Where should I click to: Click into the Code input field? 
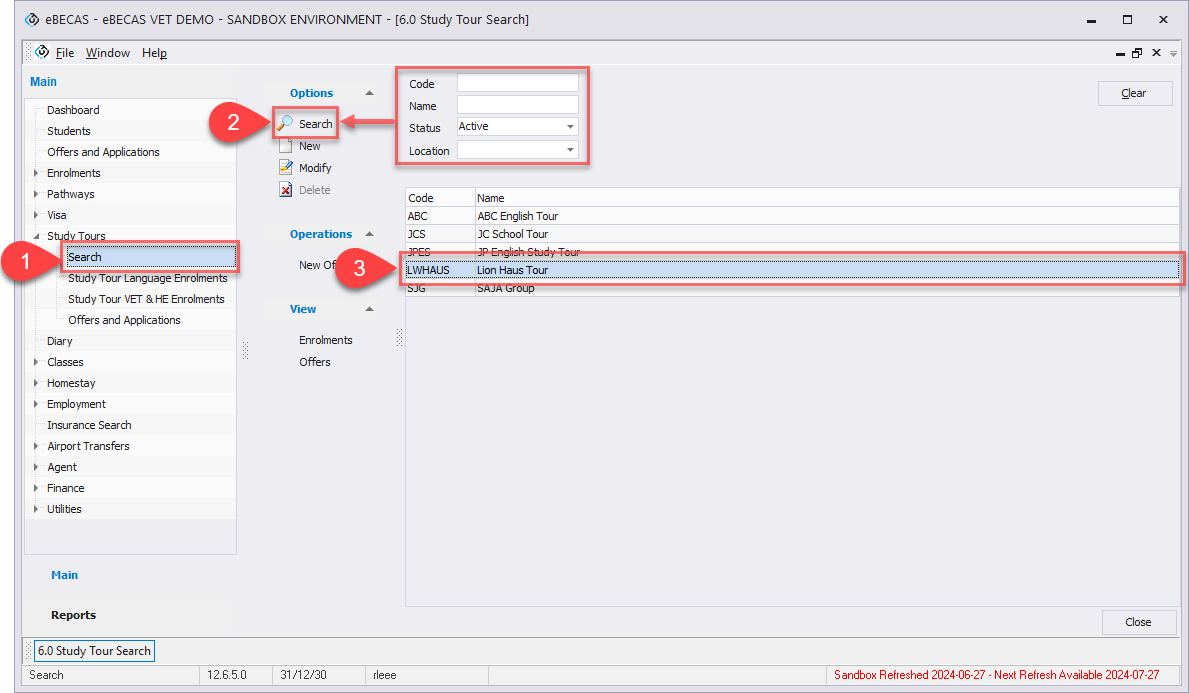pos(517,84)
